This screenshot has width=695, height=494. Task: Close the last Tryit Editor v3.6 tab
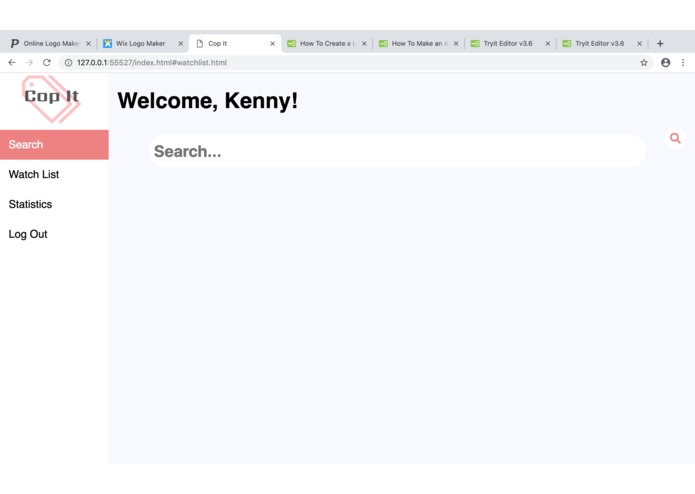point(639,43)
